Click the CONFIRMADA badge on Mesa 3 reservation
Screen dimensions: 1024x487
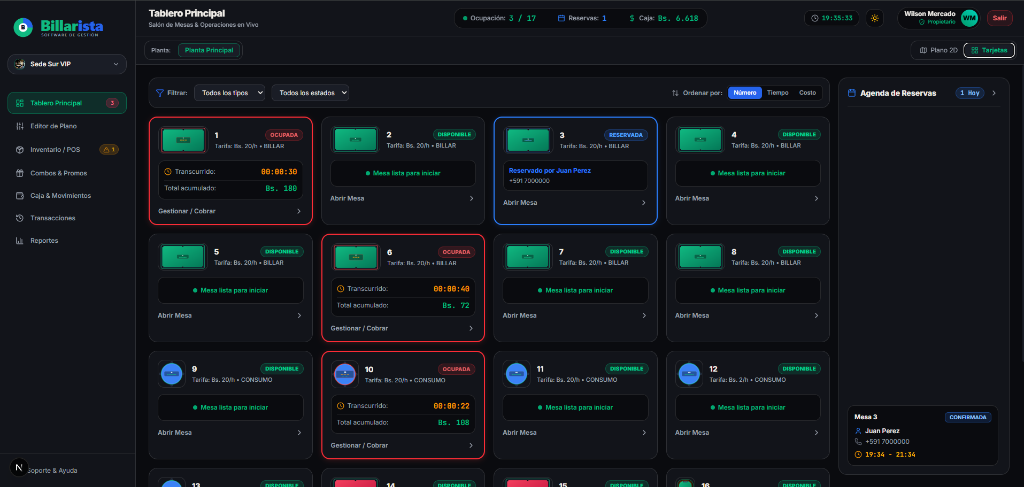[968, 417]
